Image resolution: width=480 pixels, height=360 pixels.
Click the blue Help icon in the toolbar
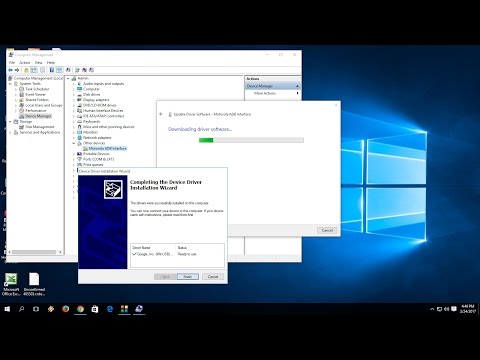tap(52, 70)
